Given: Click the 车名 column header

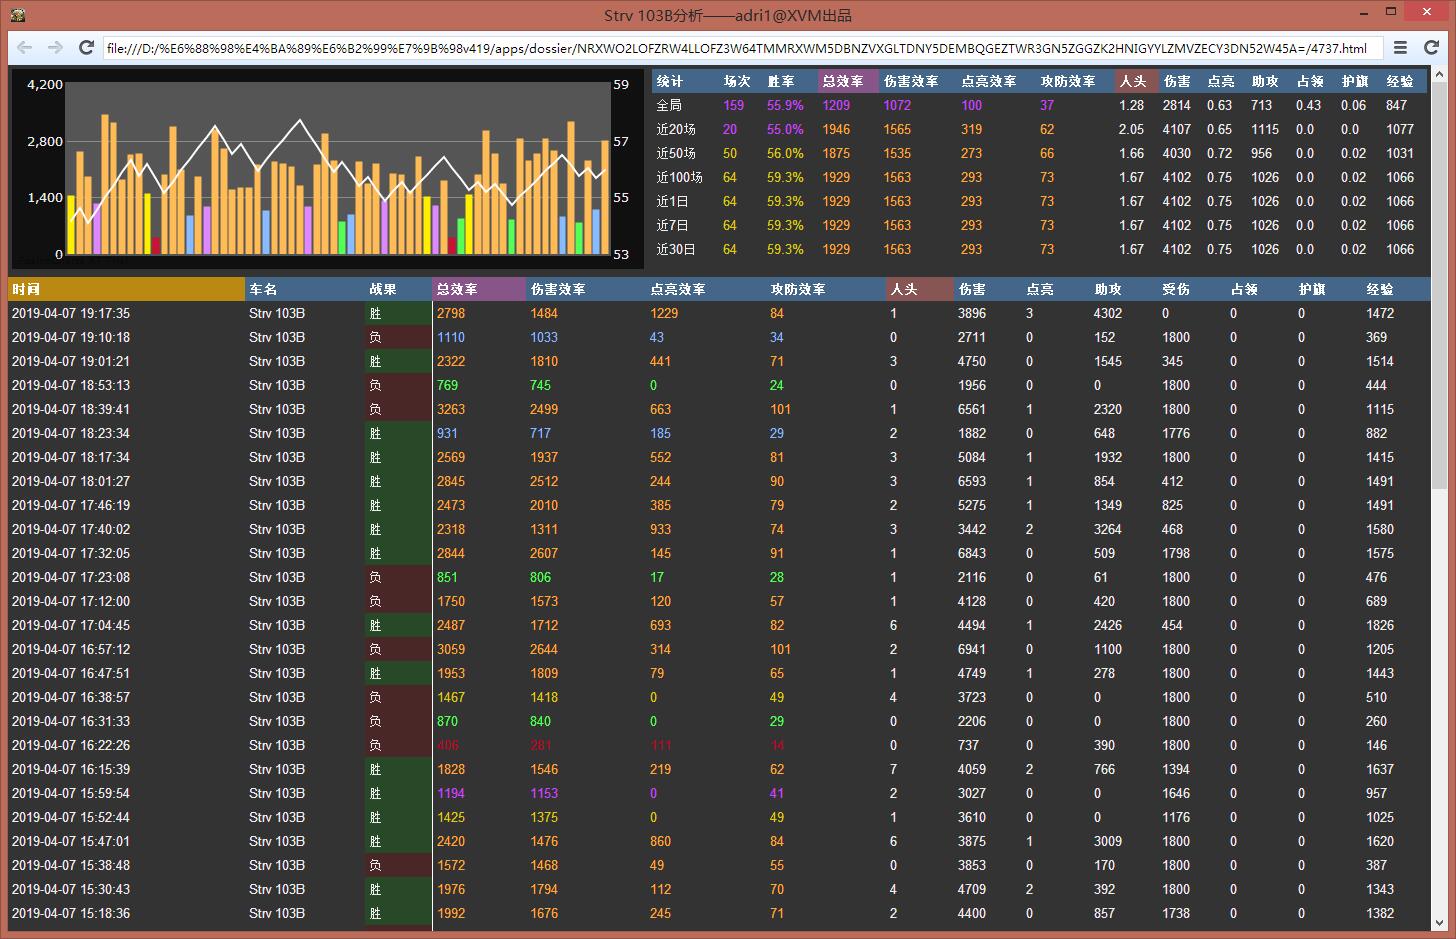Looking at the screenshot, I should click(305, 289).
